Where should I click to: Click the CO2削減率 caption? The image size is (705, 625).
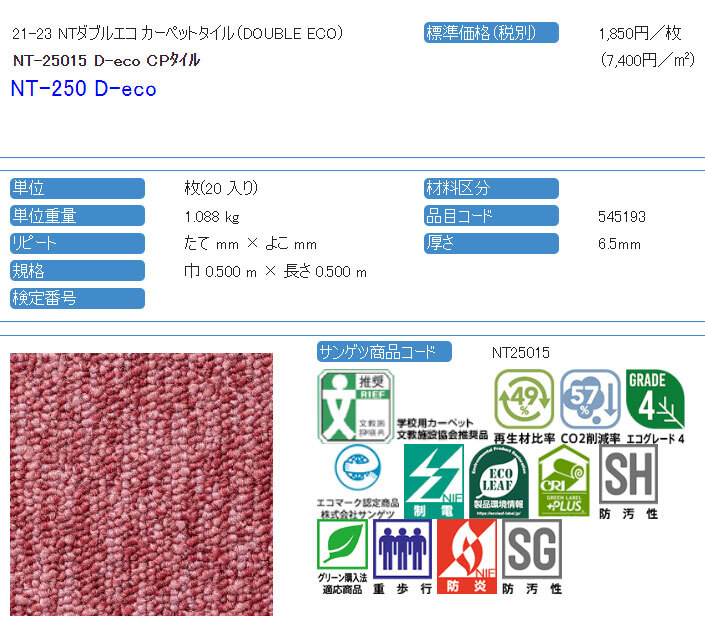click(590, 438)
